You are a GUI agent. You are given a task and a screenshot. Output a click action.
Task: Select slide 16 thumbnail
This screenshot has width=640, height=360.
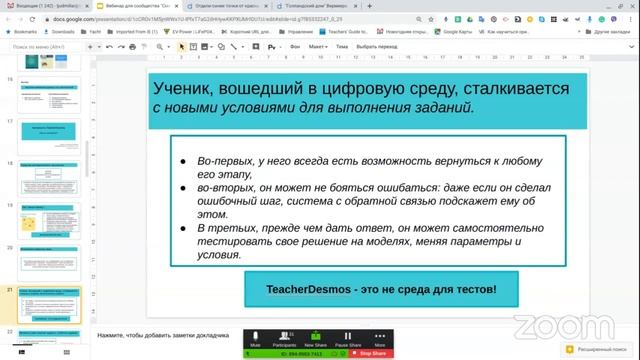pyautogui.click(x=49, y=95)
